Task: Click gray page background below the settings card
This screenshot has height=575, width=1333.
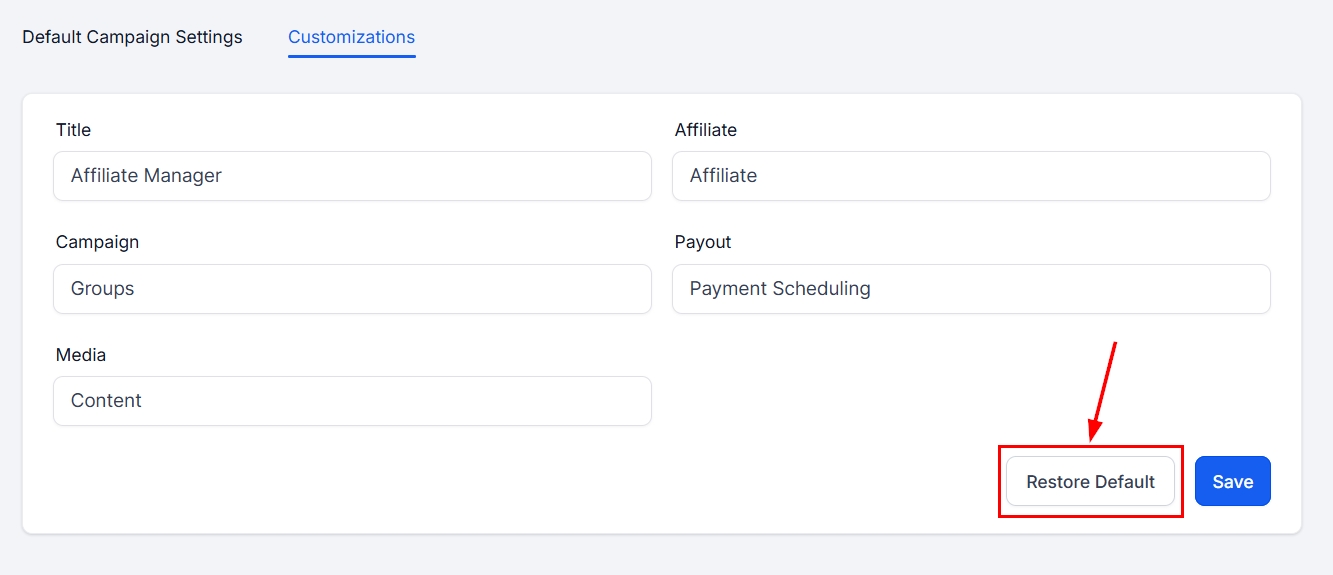Action: 660,556
